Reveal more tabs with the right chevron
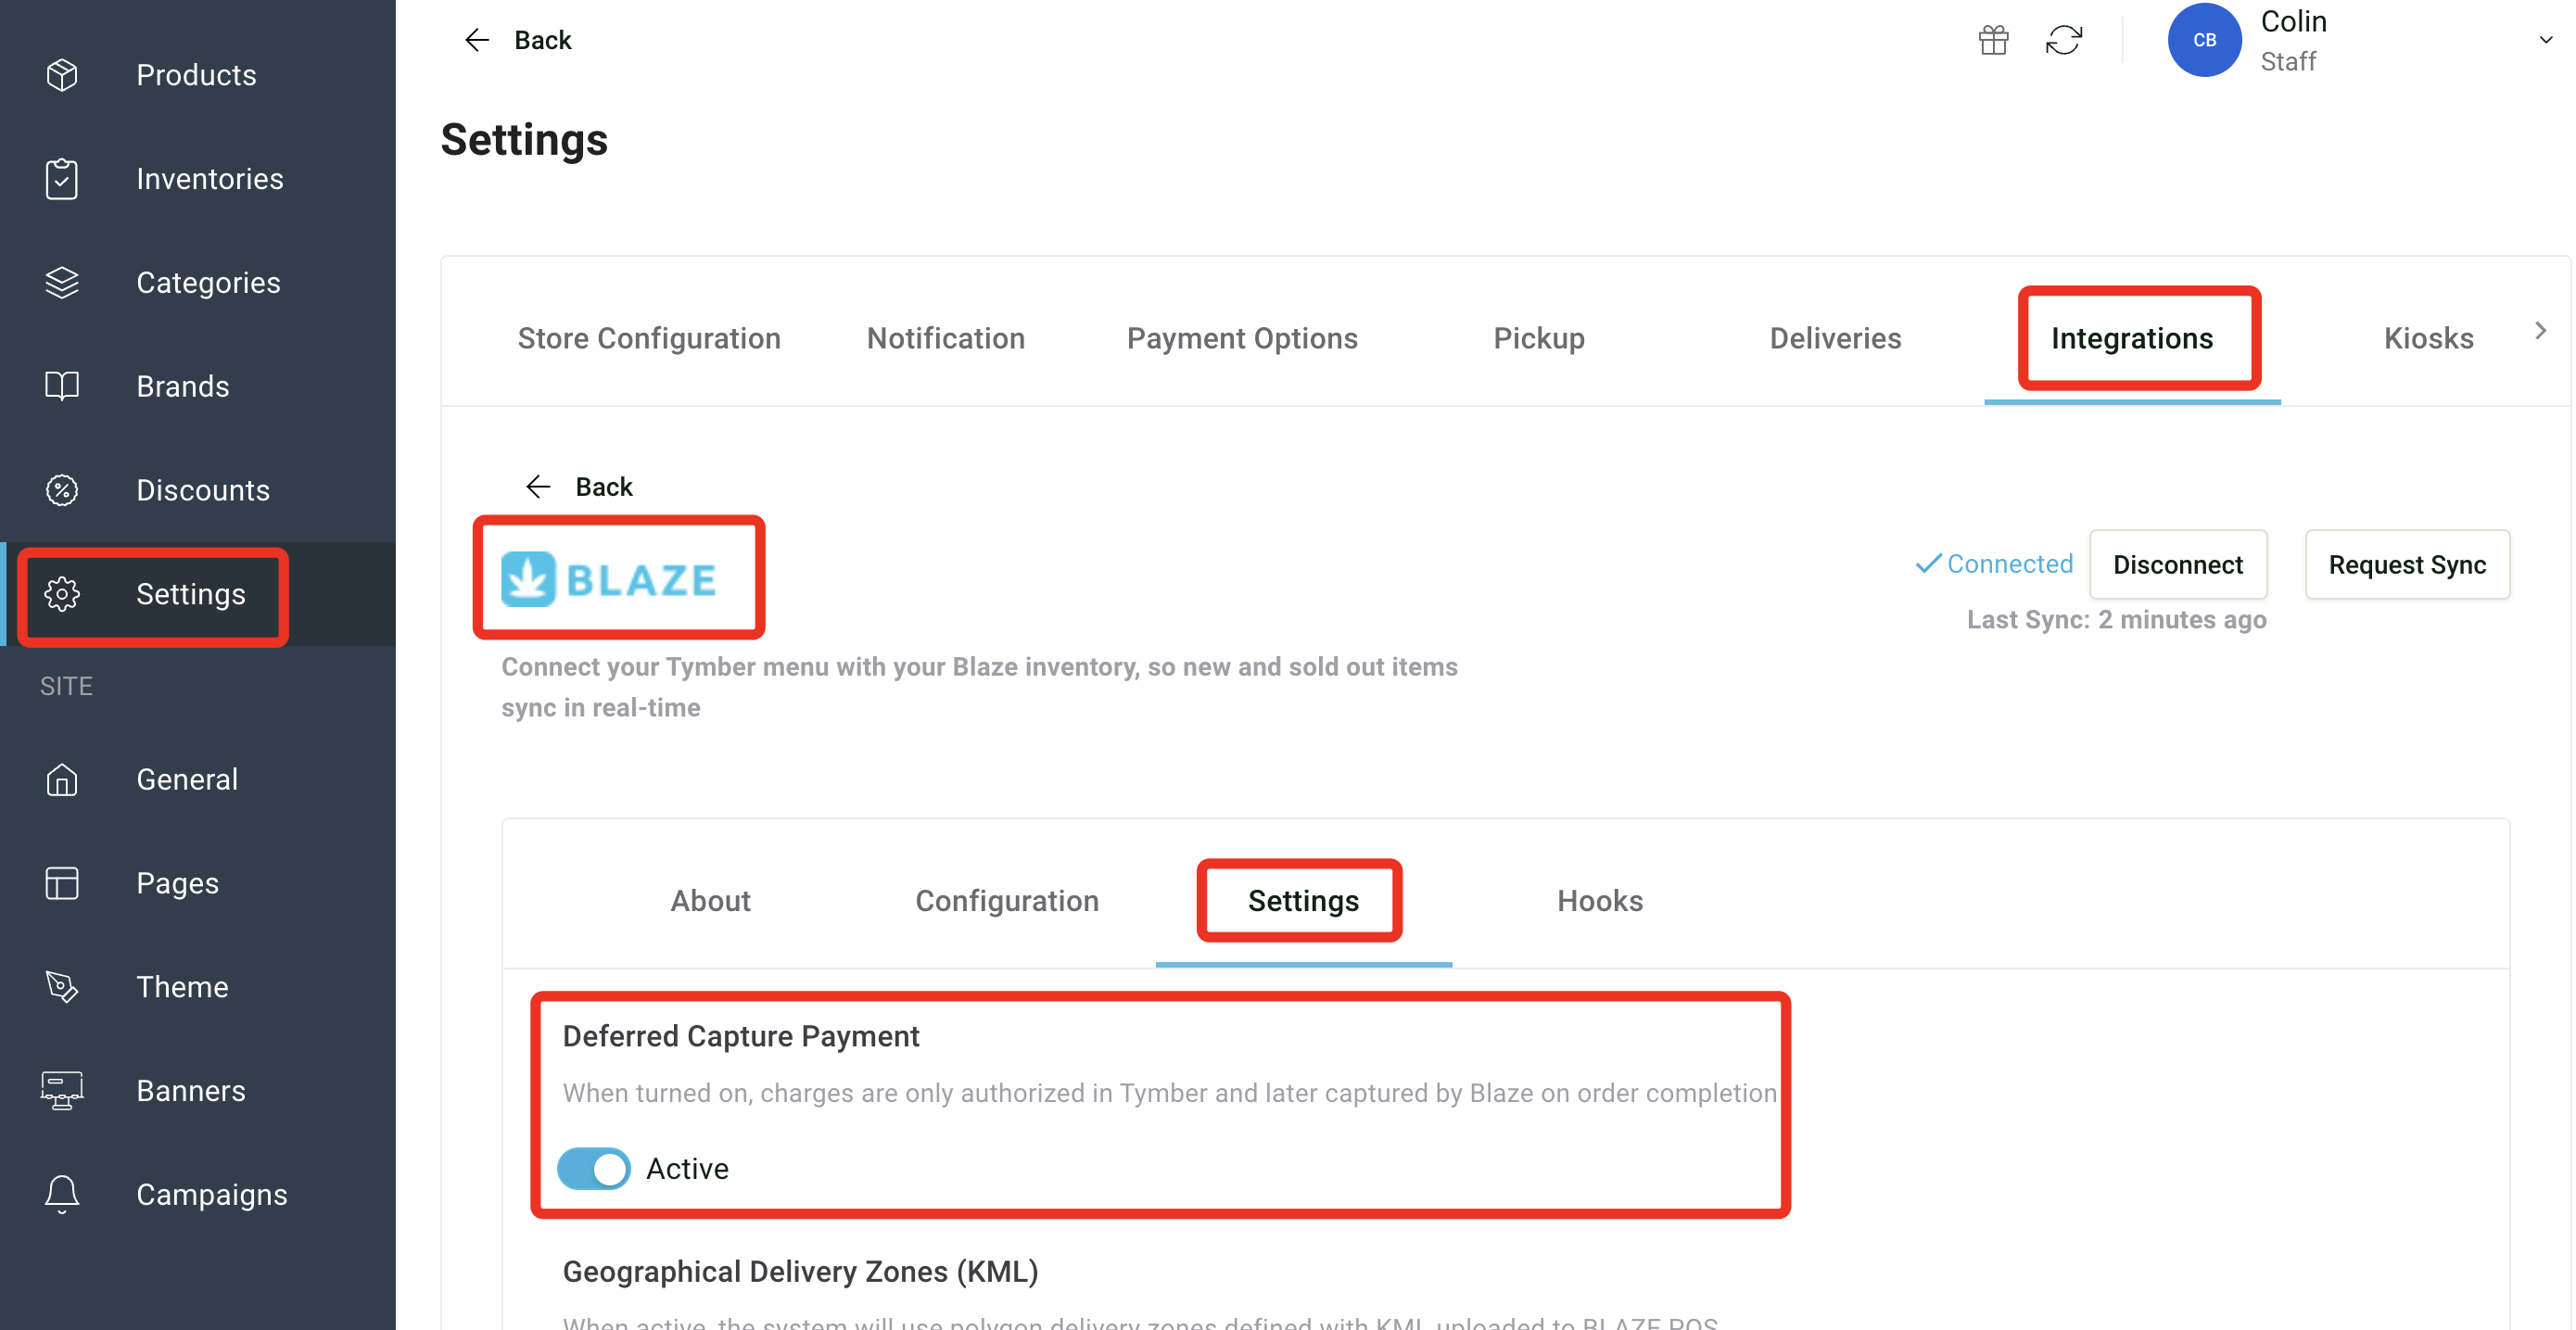2576x1330 pixels. pos(2539,330)
